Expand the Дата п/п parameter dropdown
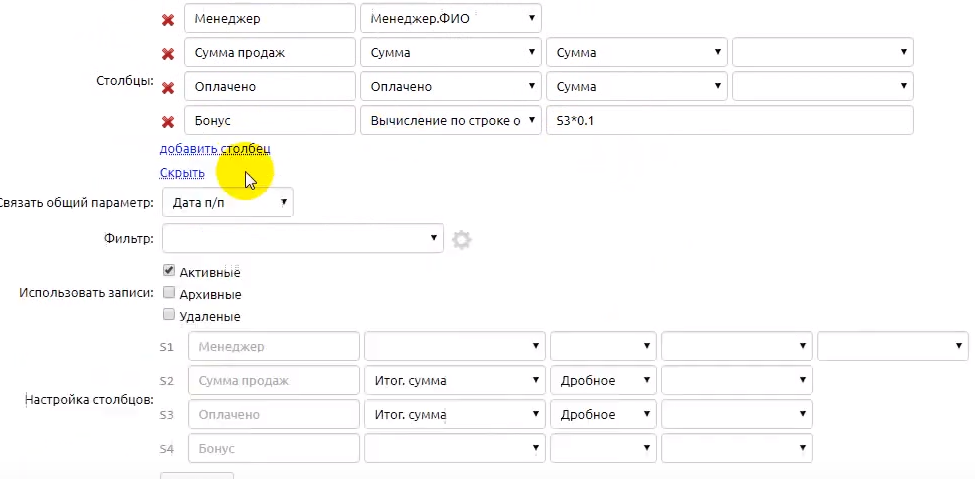Screen dimensions: 975x479 (x=227, y=203)
